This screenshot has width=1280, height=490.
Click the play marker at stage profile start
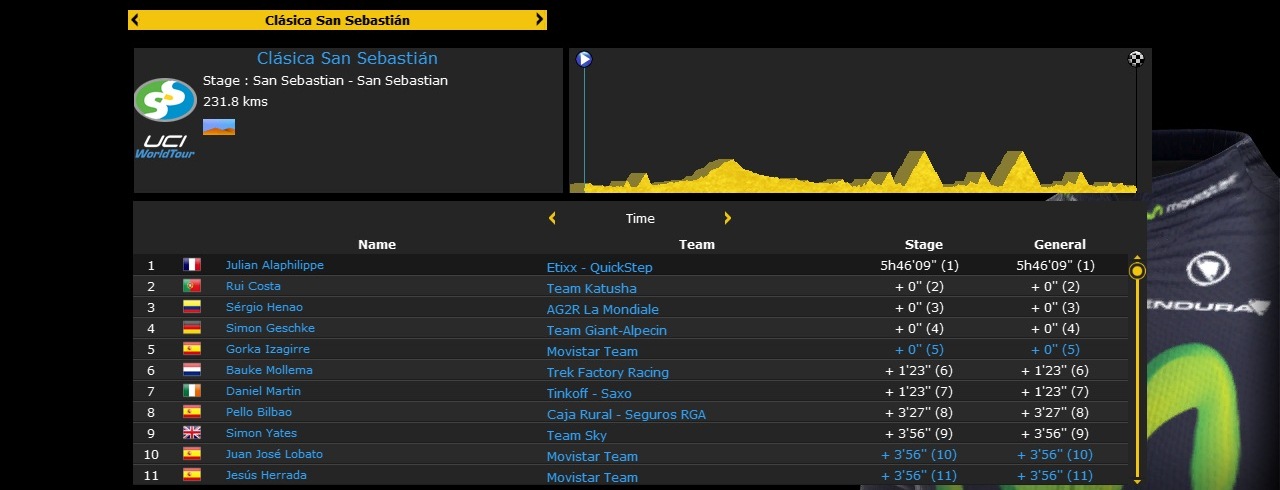click(x=584, y=59)
